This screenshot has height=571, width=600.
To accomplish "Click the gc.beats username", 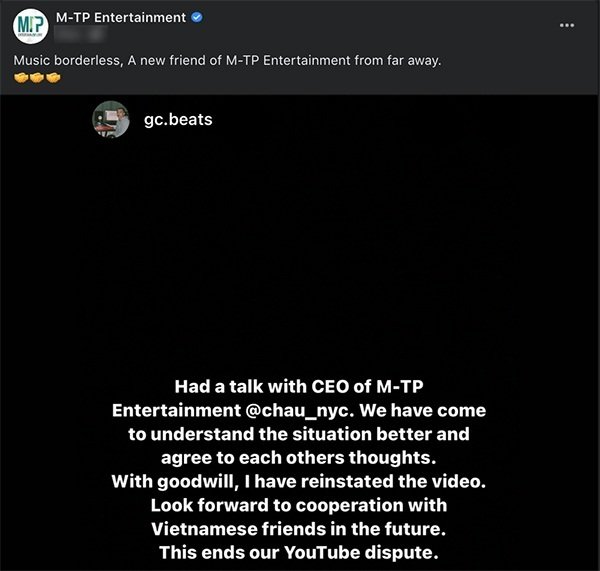I will (x=178, y=119).
